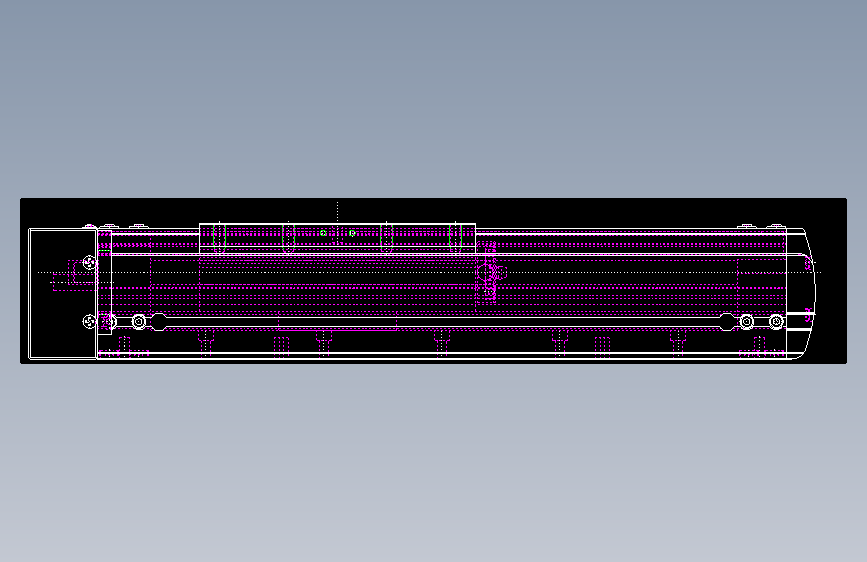
Task: Select the CAD drawing of the linear actuator
Action: coord(434,281)
